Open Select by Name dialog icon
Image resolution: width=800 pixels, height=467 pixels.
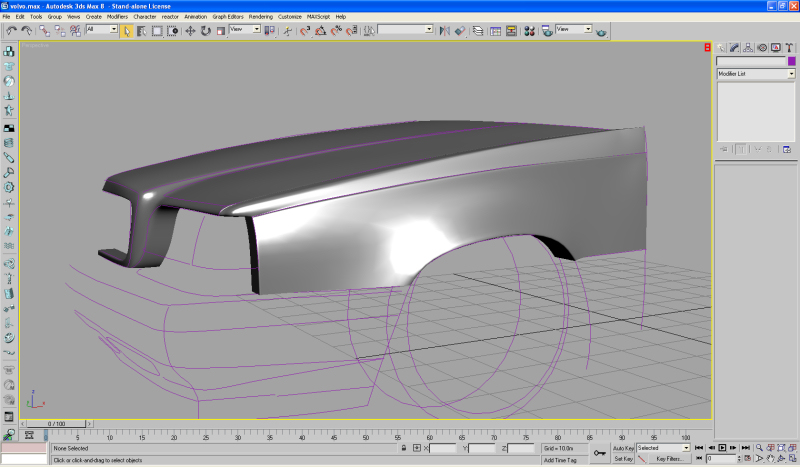pyautogui.click(x=142, y=31)
